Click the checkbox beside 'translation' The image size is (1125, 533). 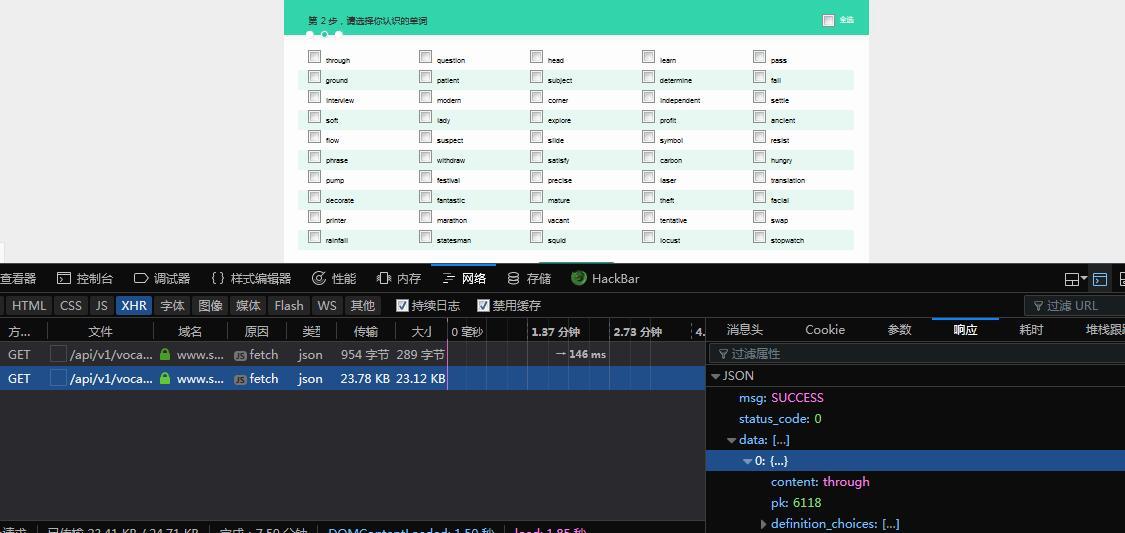[x=760, y=176]
